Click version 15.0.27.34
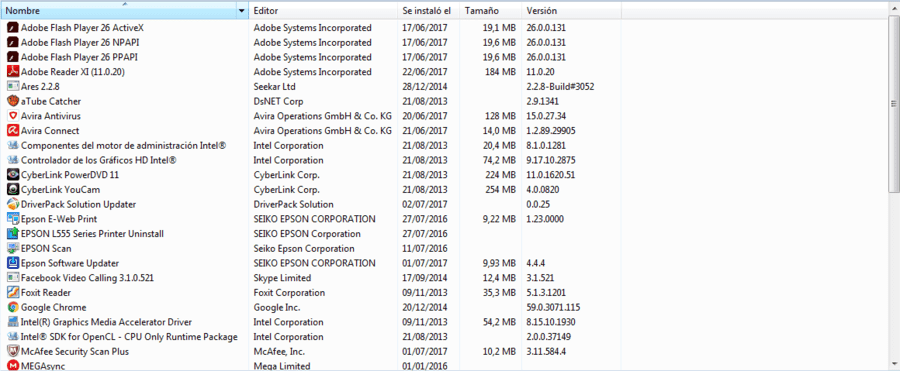The image size is (900, 371). pyautogui.click(x=546, y=116)
